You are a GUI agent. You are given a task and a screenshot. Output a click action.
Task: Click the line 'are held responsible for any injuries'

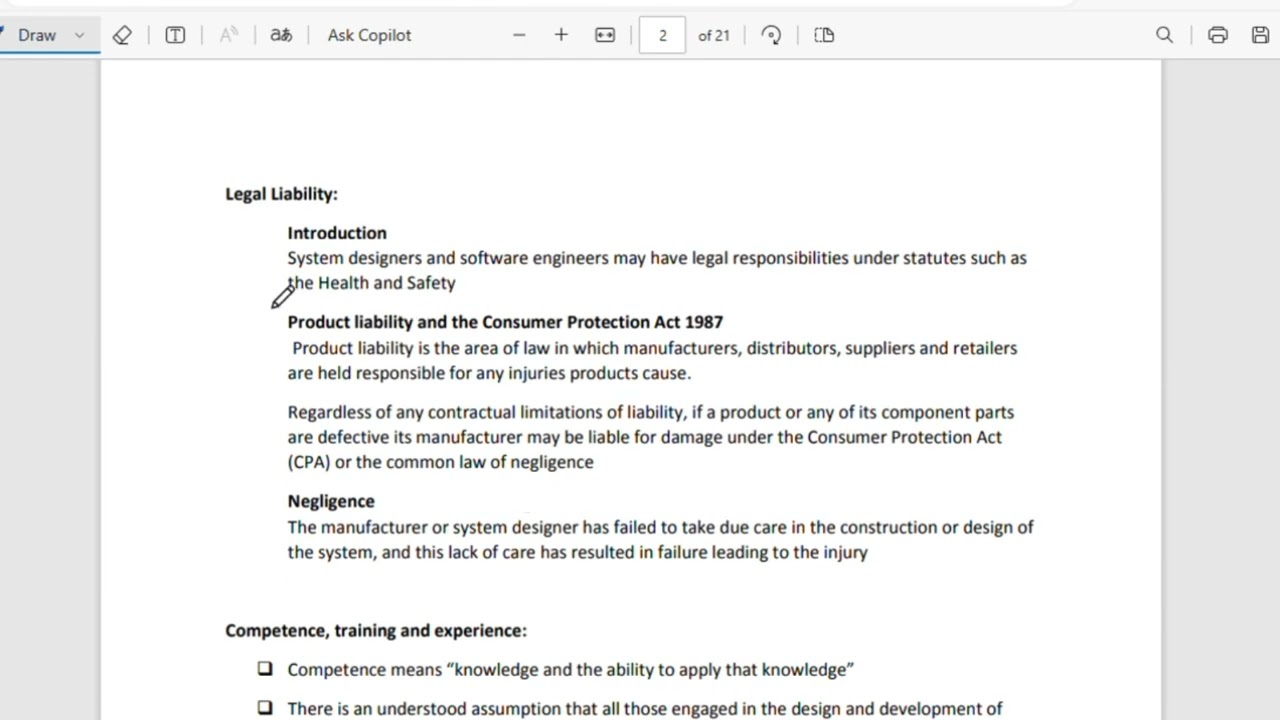pyautogui.click(x=489, y=373)
